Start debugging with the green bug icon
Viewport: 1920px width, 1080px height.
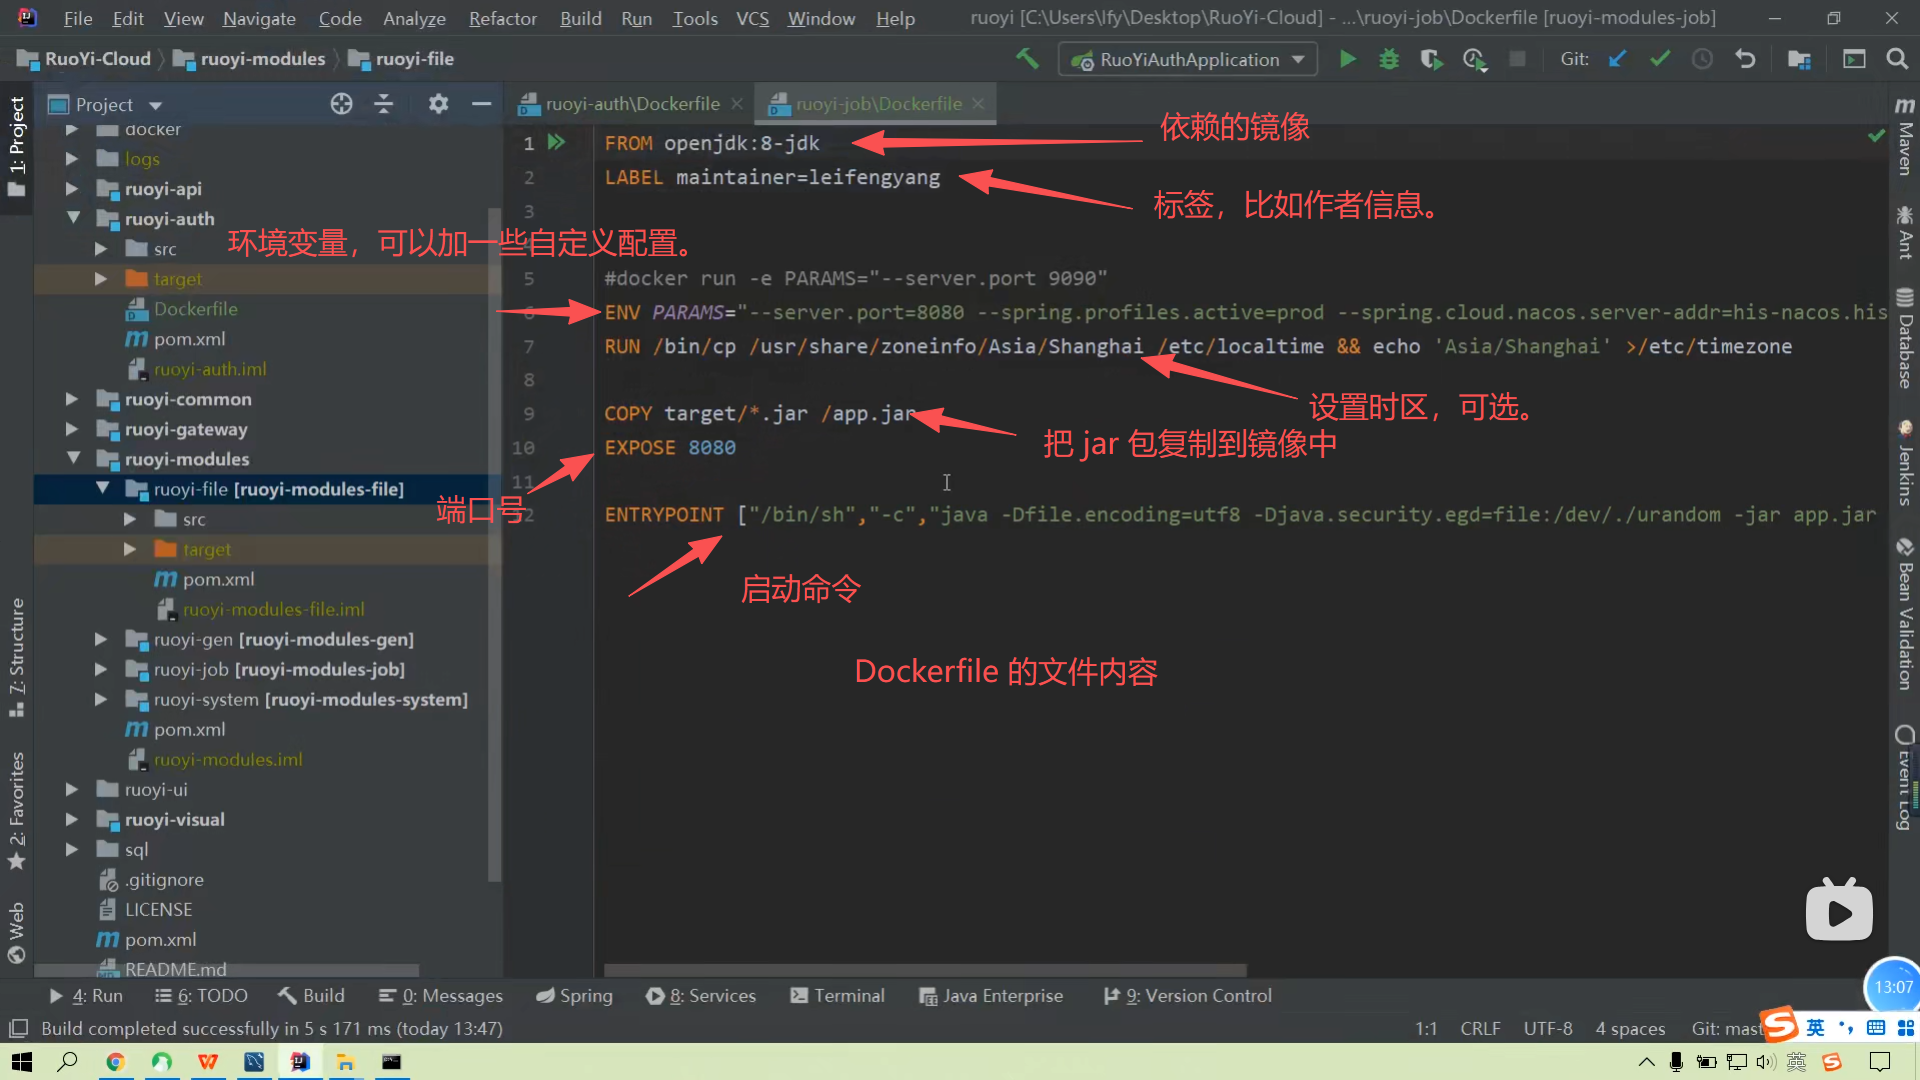(x=1389, y=59)
